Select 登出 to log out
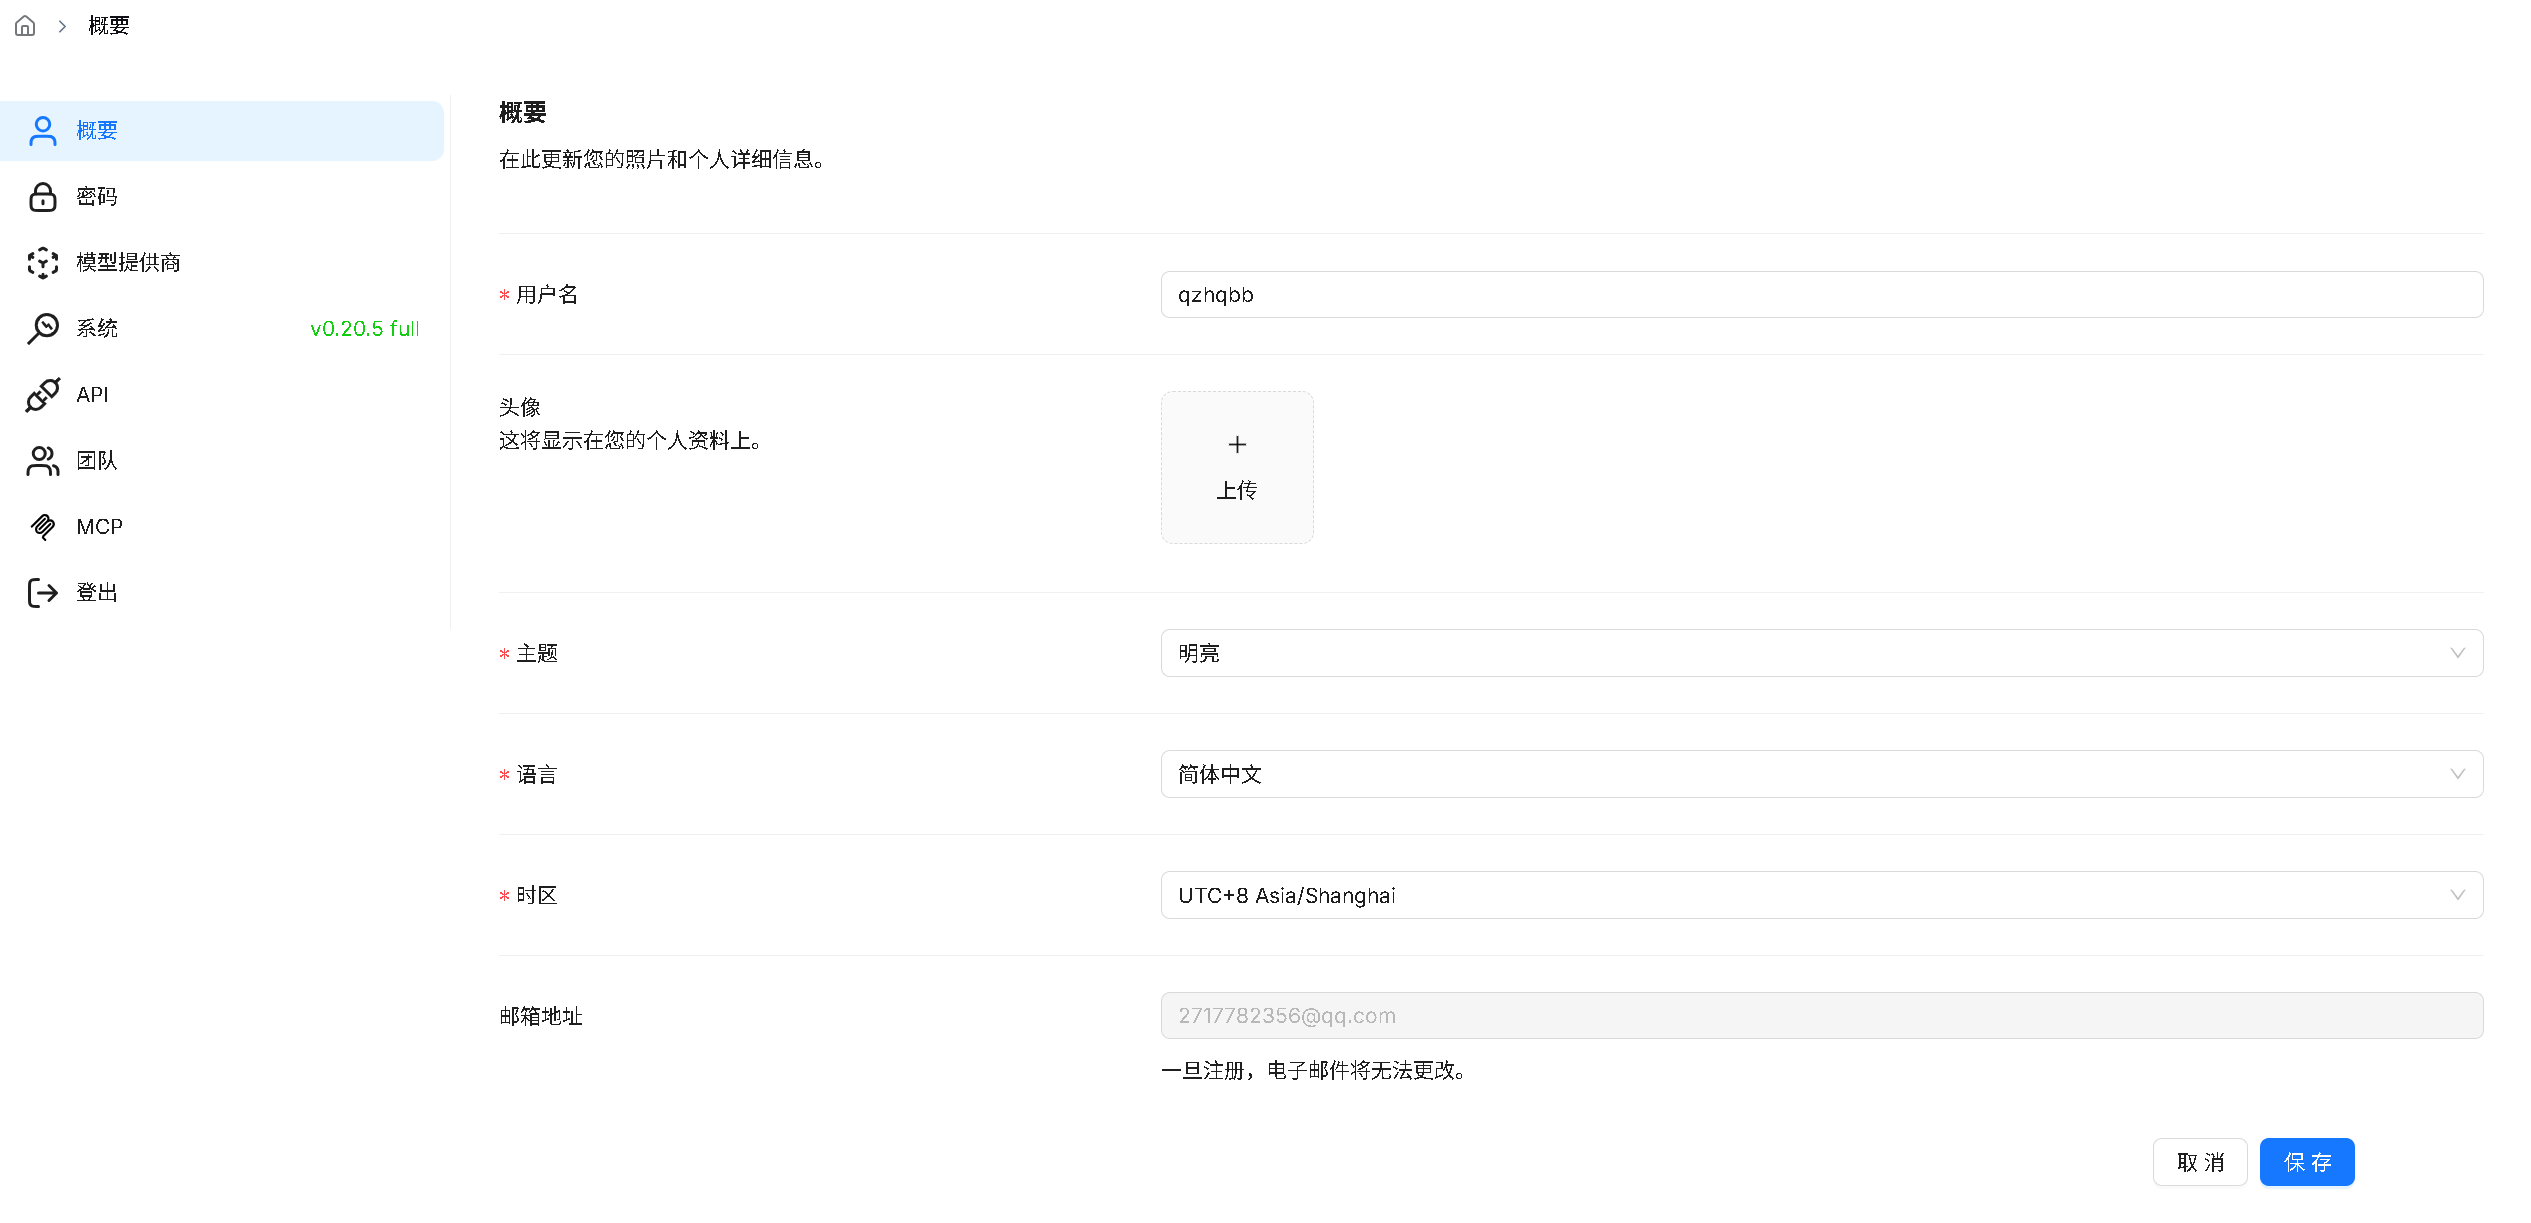The image size is (2531, 1223). pos(222,593)
